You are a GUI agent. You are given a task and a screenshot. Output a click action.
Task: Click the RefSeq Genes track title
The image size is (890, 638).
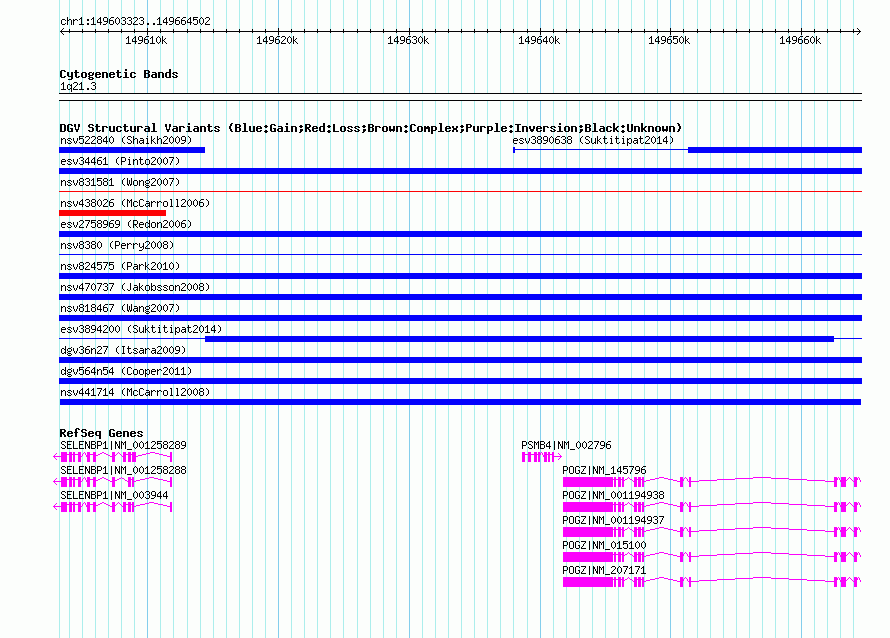click(x=101, y=433)
